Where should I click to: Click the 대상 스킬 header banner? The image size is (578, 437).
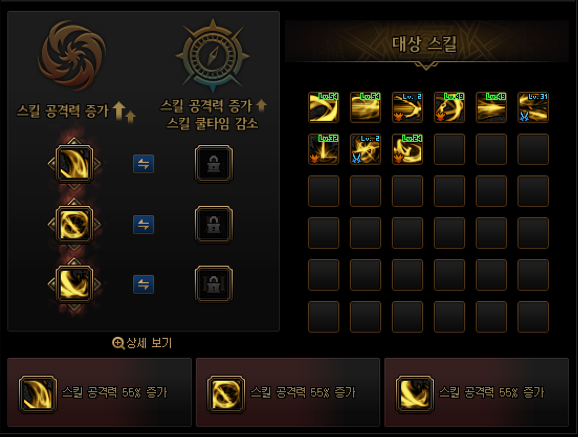426,44
